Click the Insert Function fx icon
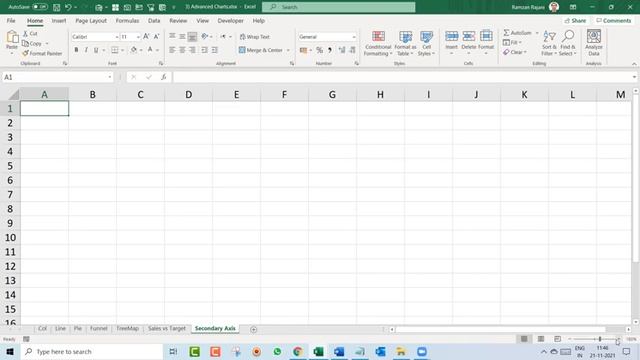640x360 pixels. 163,77
